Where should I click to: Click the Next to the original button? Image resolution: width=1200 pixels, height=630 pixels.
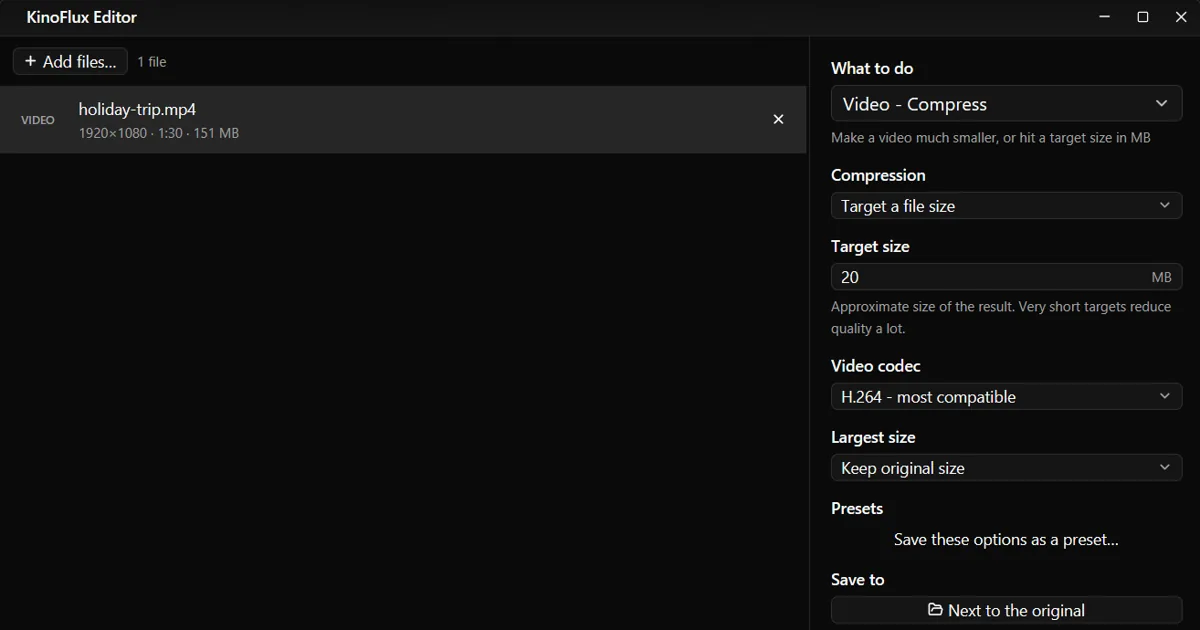coord(1006,610)
